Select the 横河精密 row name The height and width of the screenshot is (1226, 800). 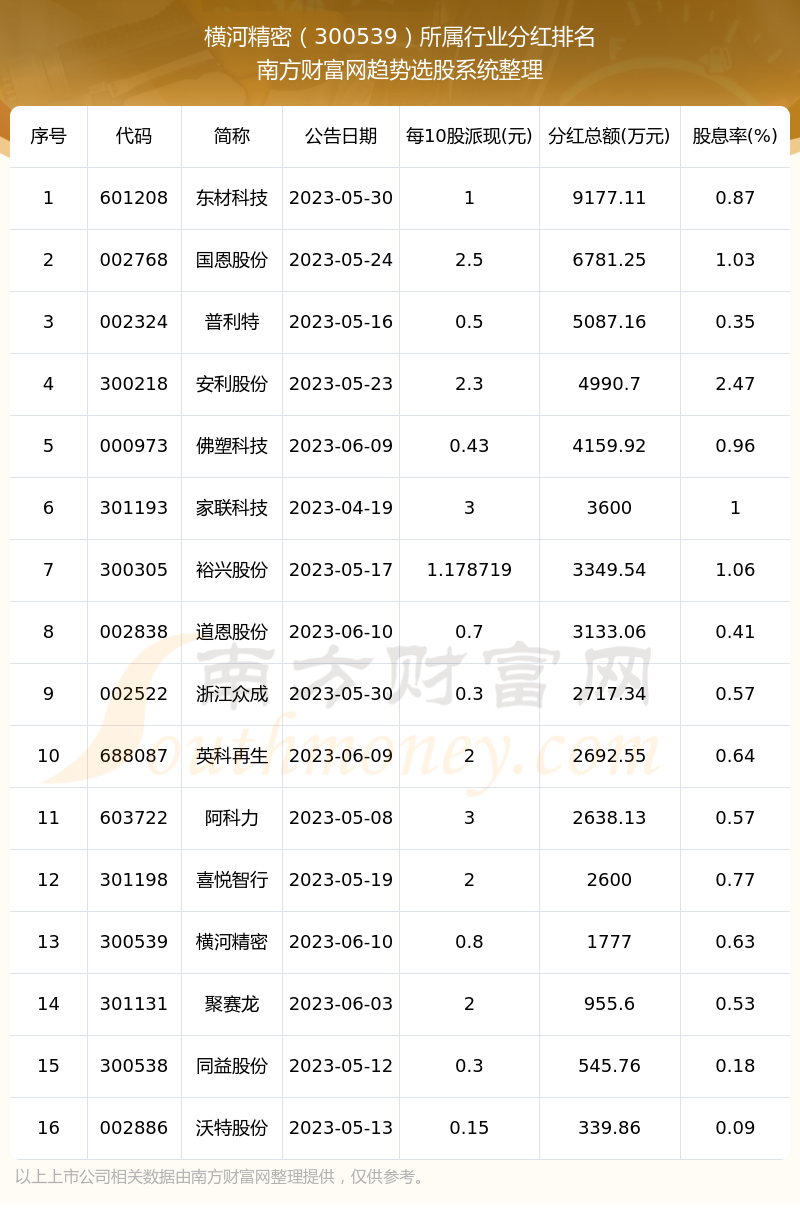(x=232, y=942)
